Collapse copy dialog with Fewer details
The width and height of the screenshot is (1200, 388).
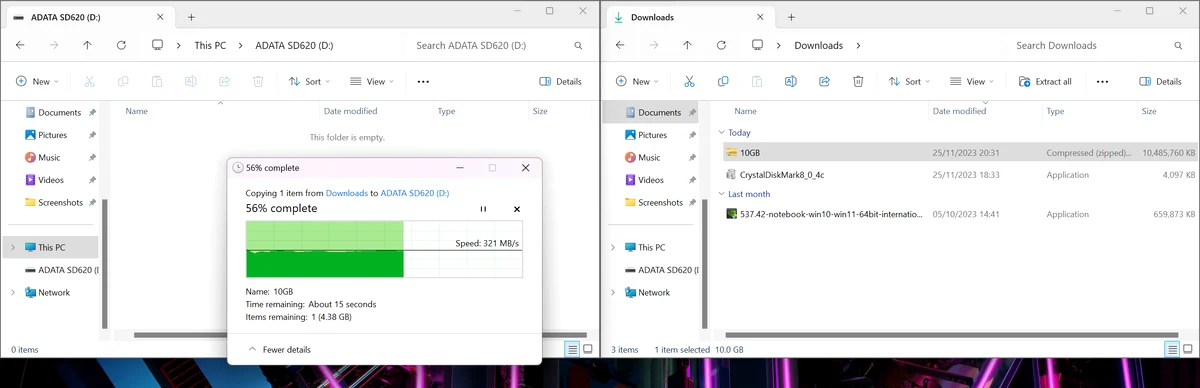click(279, 350)
